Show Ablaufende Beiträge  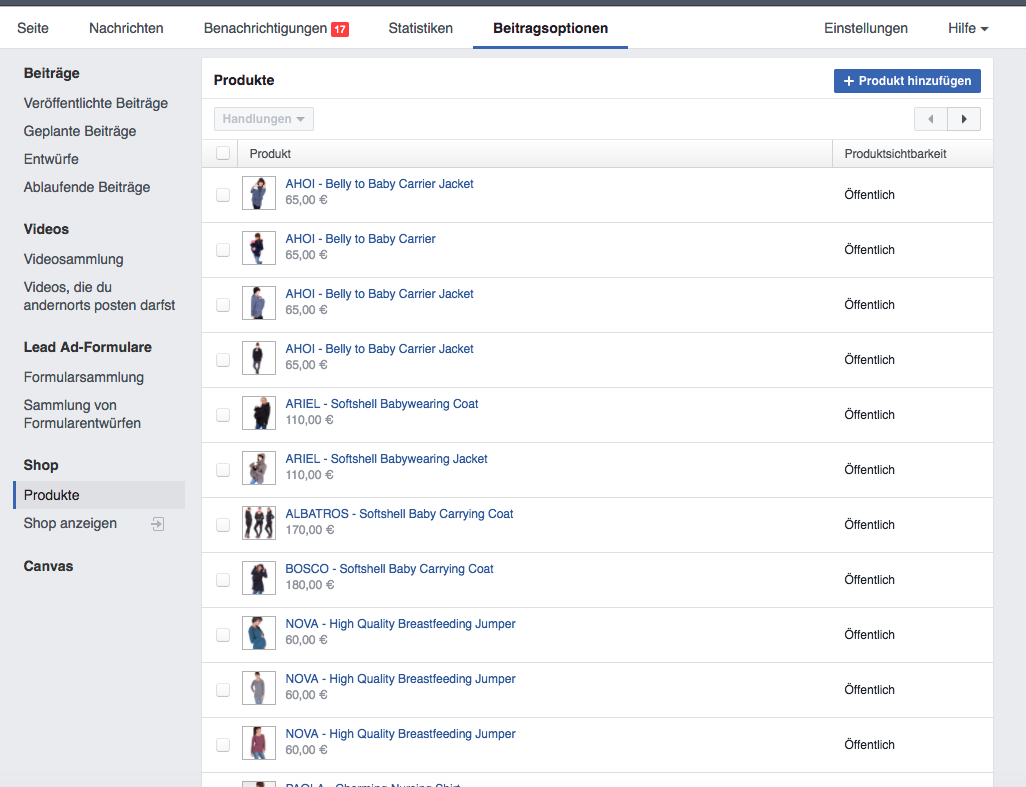click(87, 188)
